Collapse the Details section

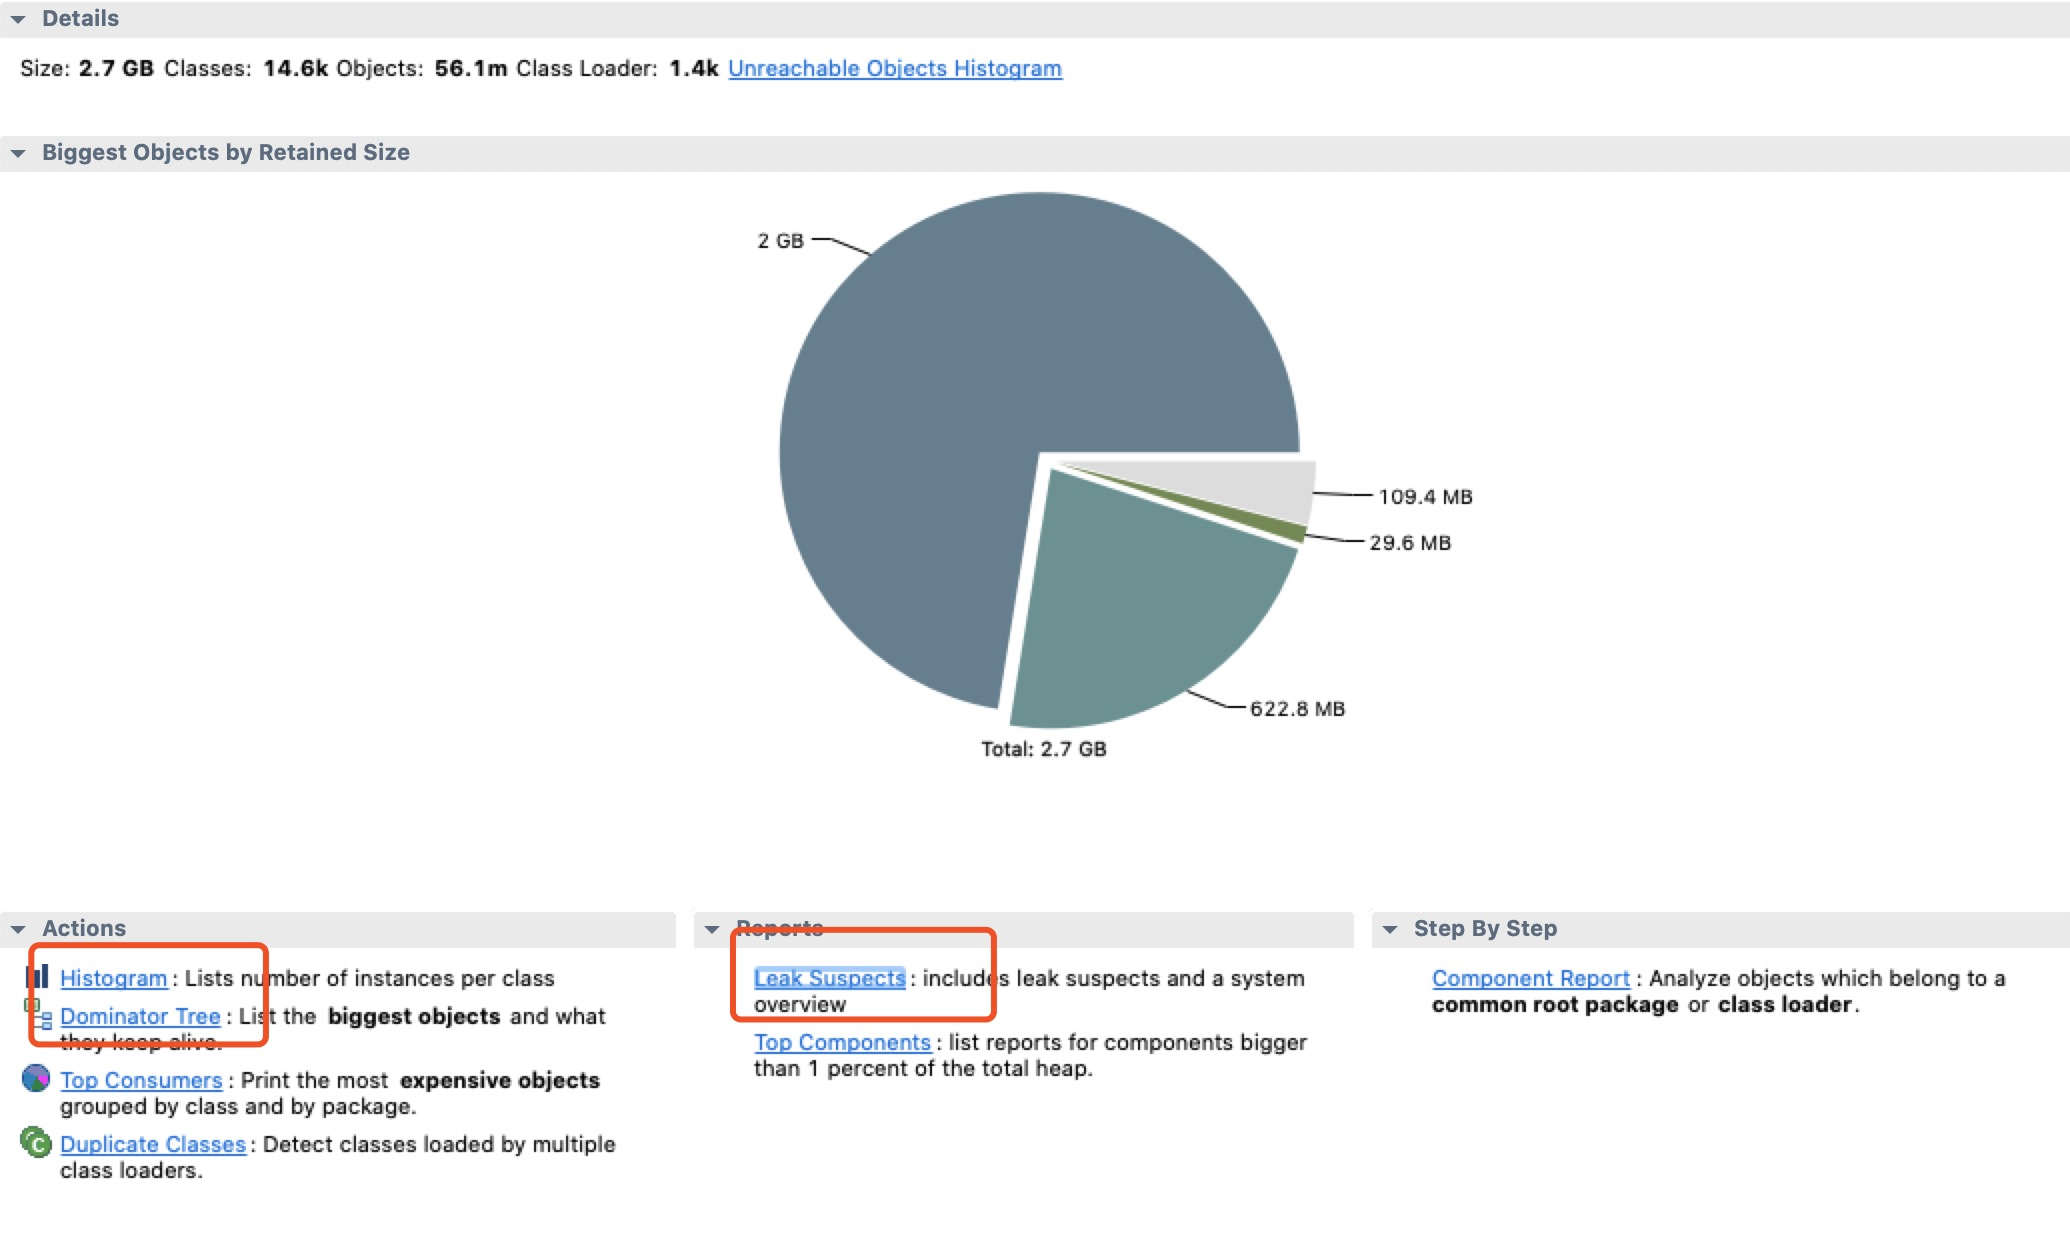tap(18, 19)
